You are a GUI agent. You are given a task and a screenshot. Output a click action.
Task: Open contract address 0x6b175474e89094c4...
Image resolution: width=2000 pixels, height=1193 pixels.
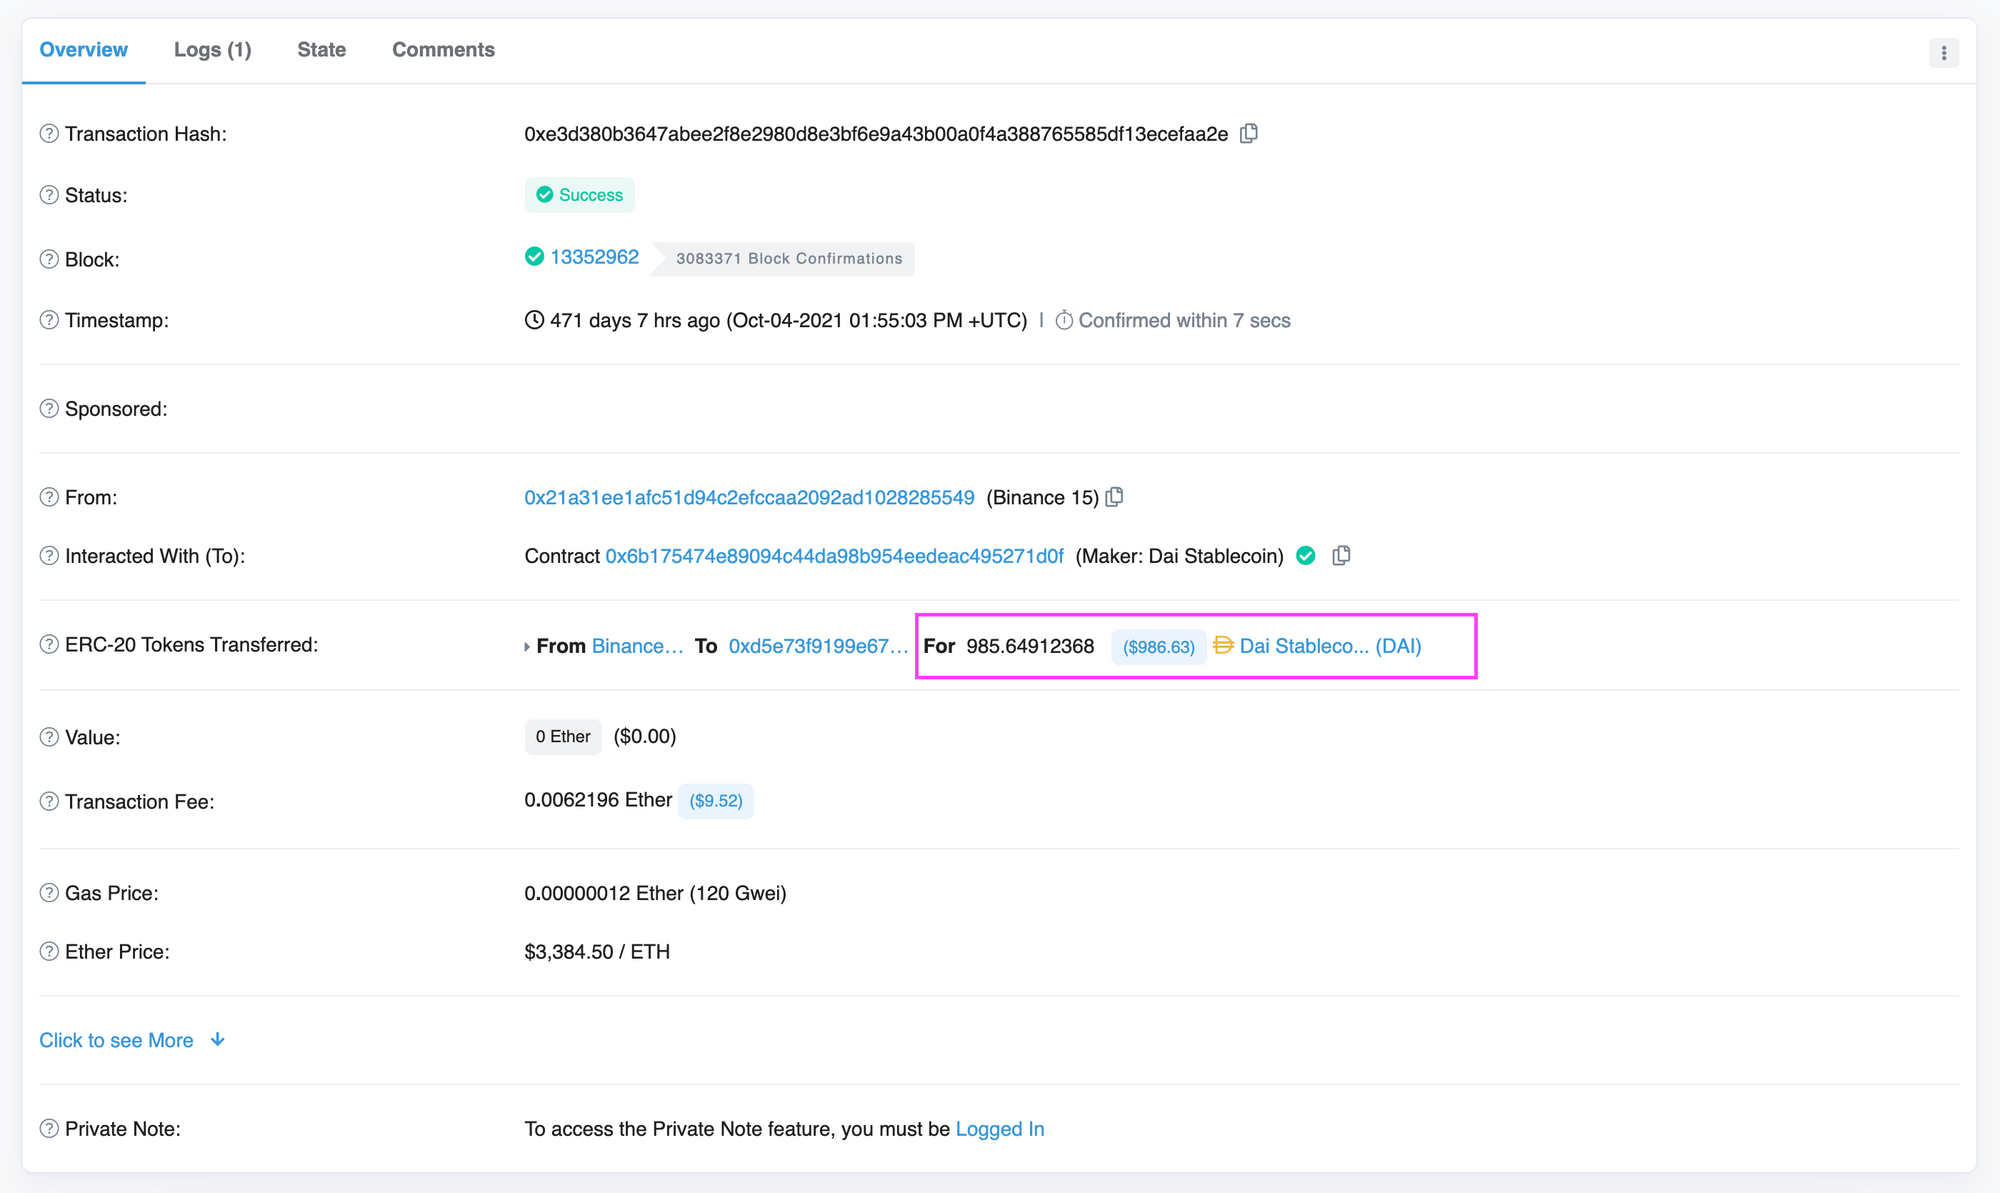(x=835, y=556)
